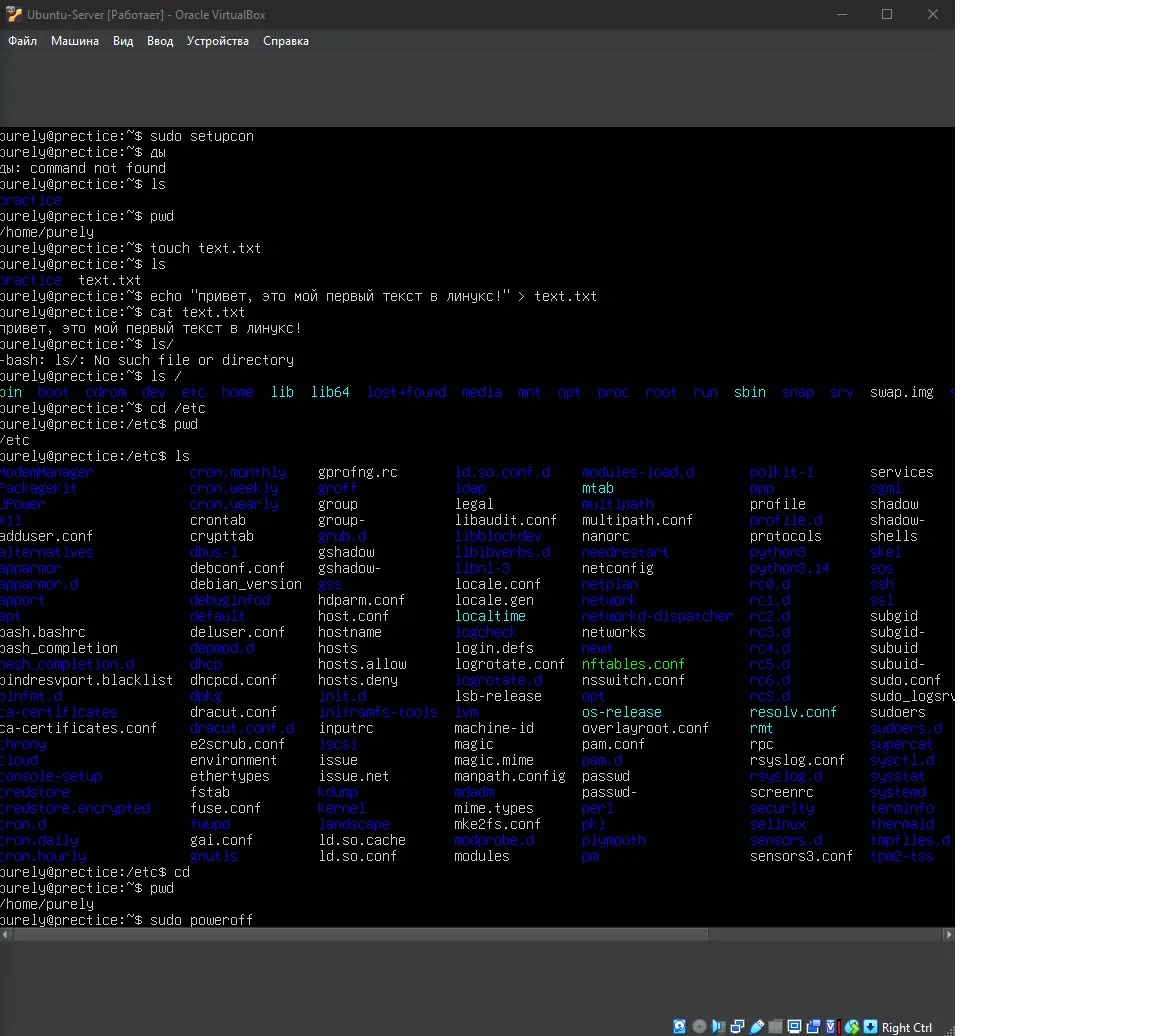Click the horizontal scrollbar right arrow
The height and width of the screenshot is (1036, 1152).
[x=948, y=935]
